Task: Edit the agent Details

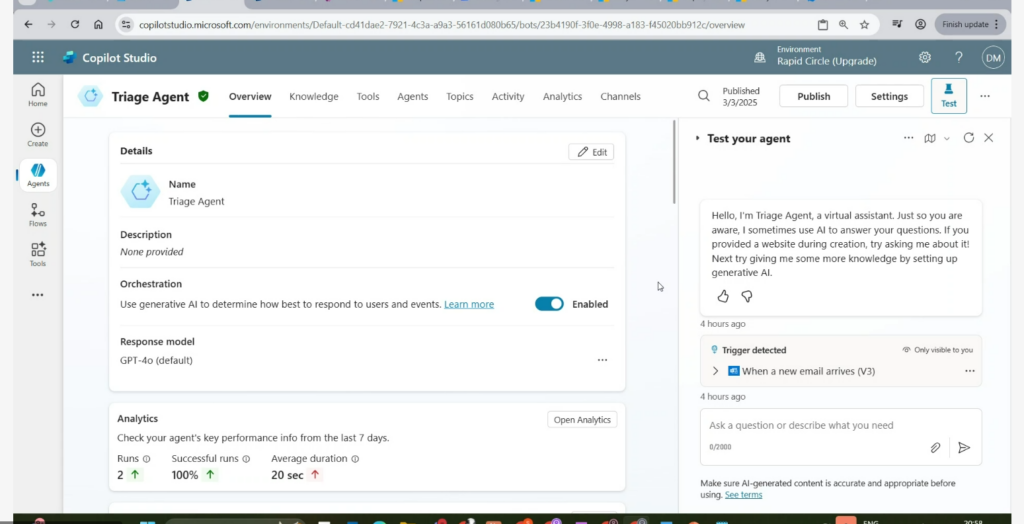Action: [x=592, y=152]
